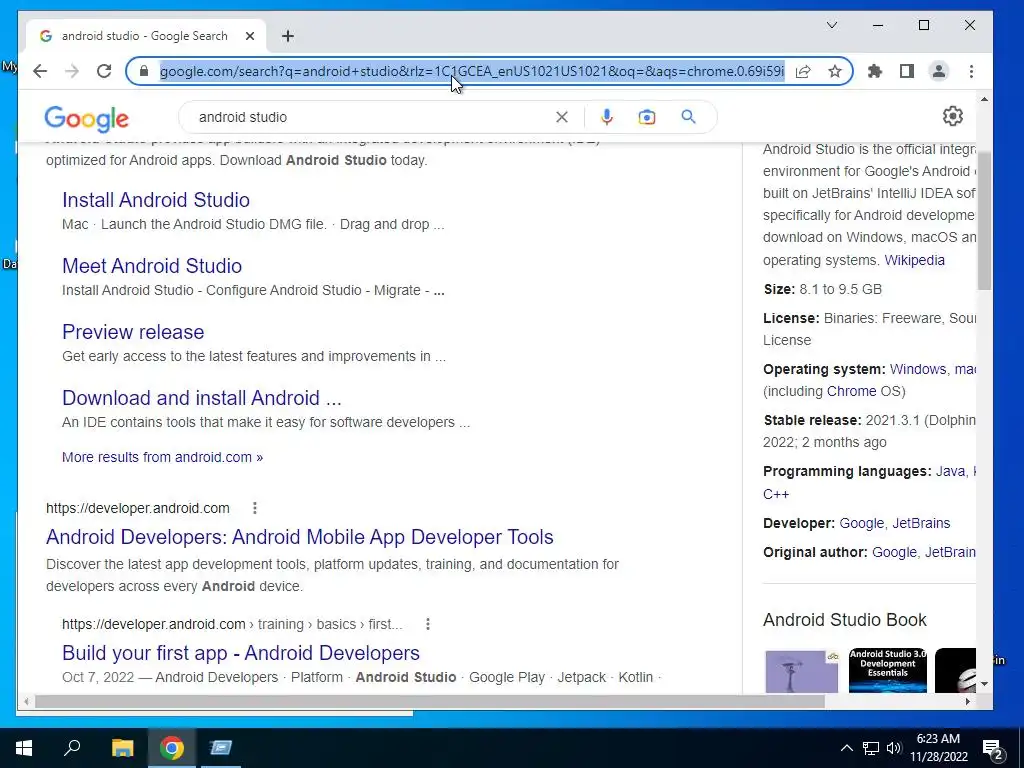Screen dimensions: 1024x768
Task: Open Download and install Android link
Action: click(x=202, y=398)
